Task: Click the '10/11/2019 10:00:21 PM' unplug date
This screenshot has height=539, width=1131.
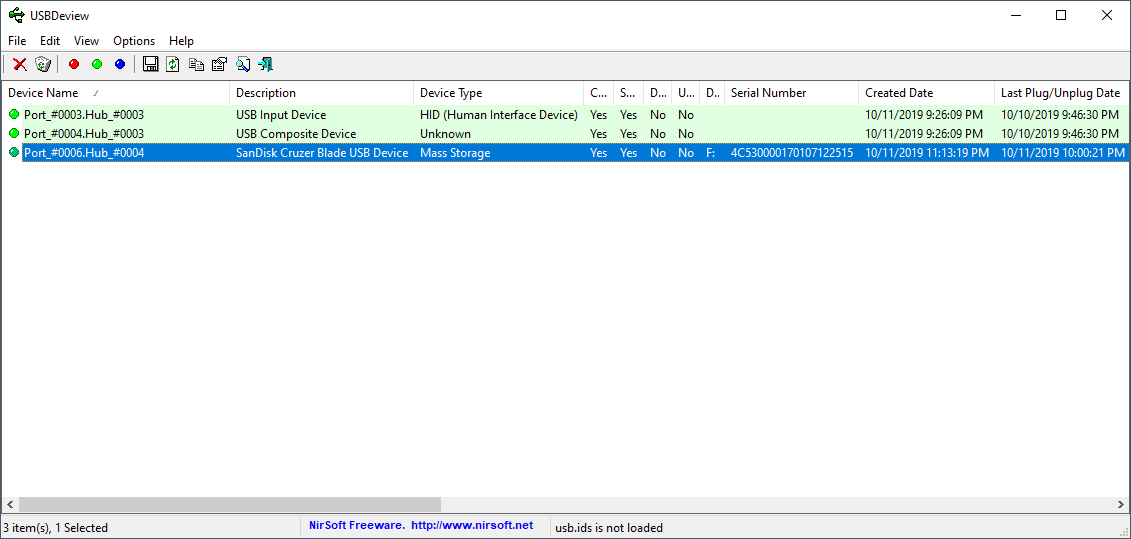Action: 1062,153
